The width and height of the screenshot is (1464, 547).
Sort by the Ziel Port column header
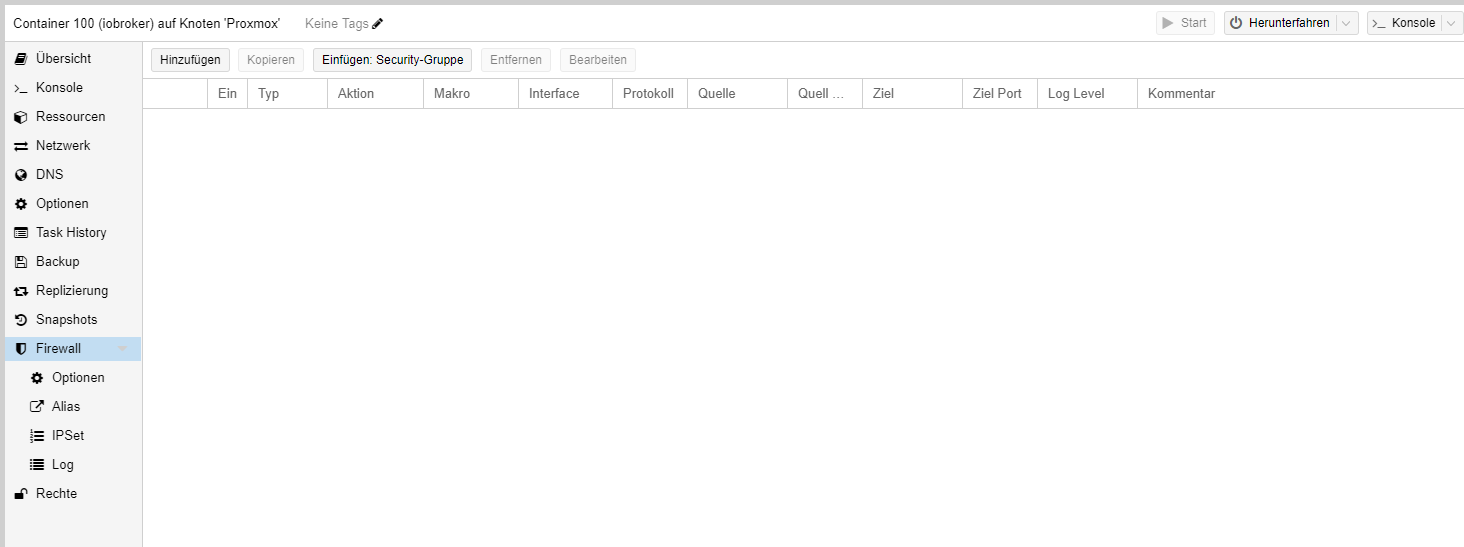click(999, 94)
